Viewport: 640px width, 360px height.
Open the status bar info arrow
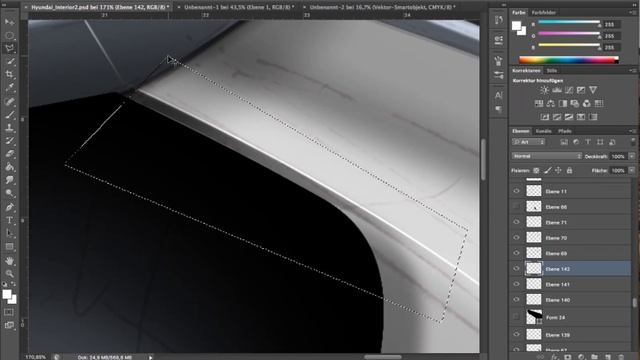point(151,357)
